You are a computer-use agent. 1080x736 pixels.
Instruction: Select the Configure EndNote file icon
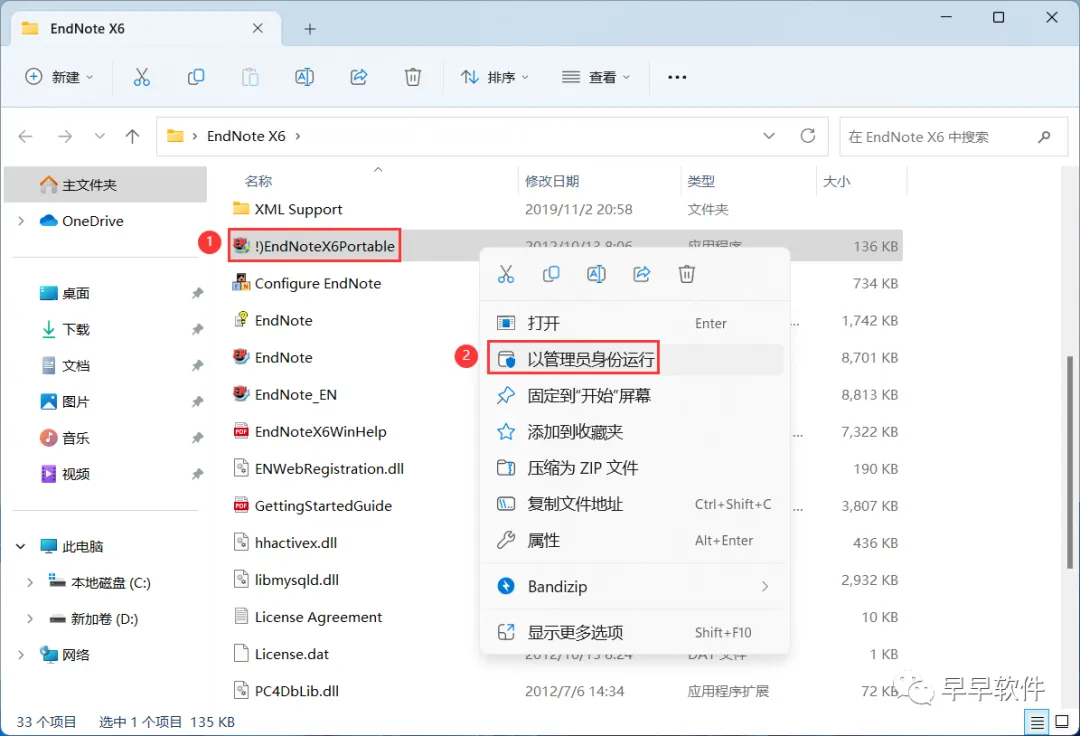coord(241,283)
